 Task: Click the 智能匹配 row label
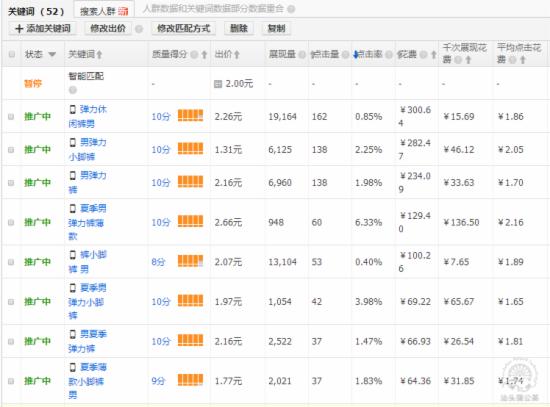(86, 76)
